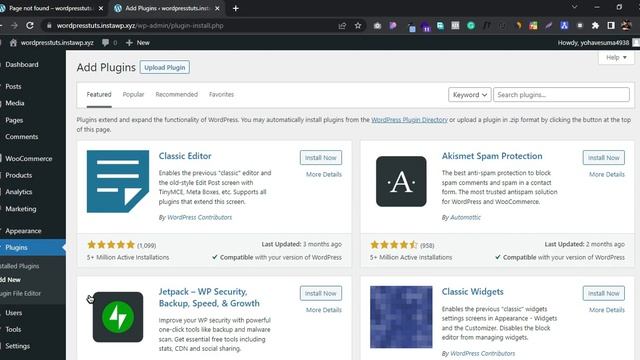
Task: Open the Jetpack plugin title link
Action: coord(209,297)
